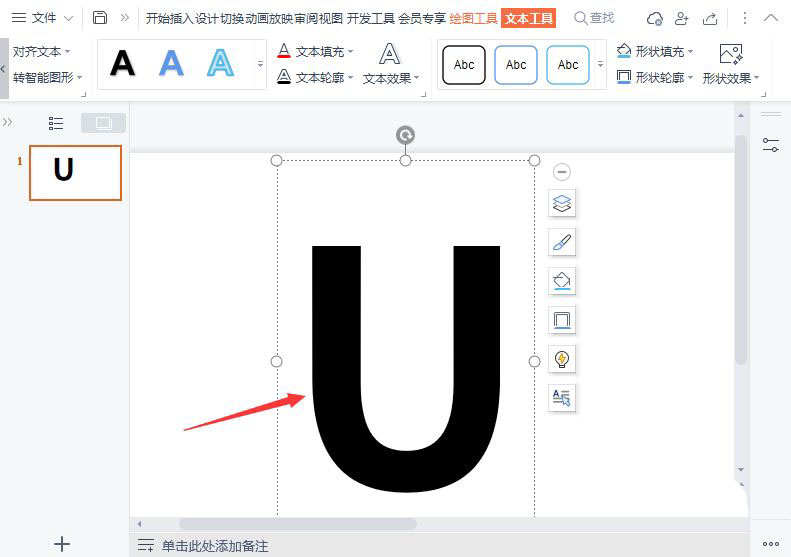Switch to the 动画 tab
Viewport: 791px width, 557px height.
256,19
